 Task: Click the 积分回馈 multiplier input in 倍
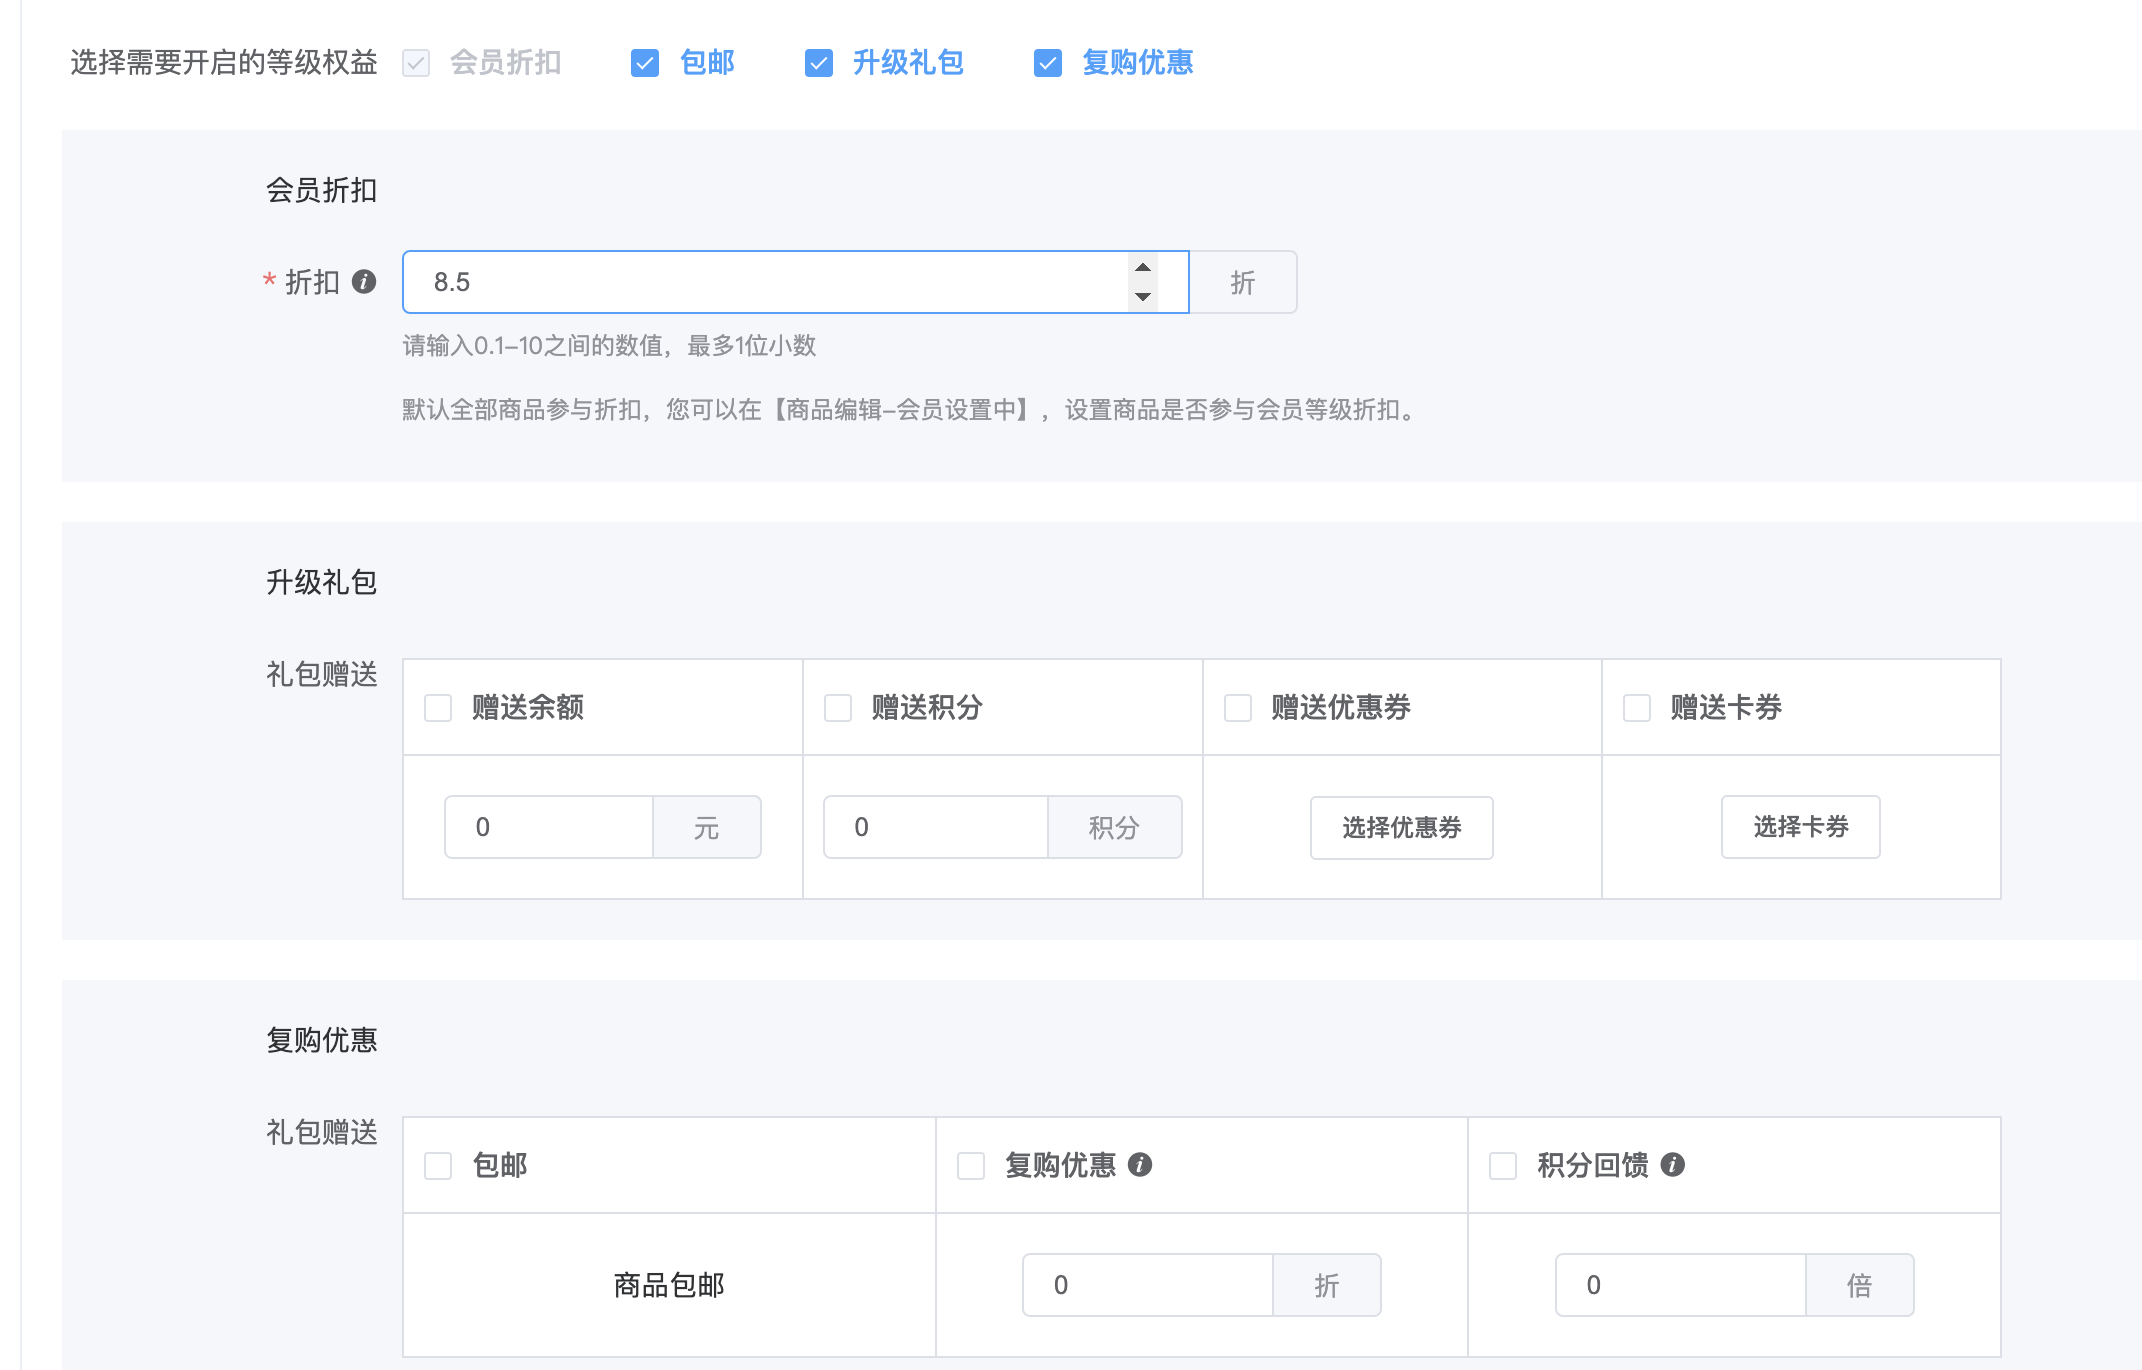click(1681, 1285)
